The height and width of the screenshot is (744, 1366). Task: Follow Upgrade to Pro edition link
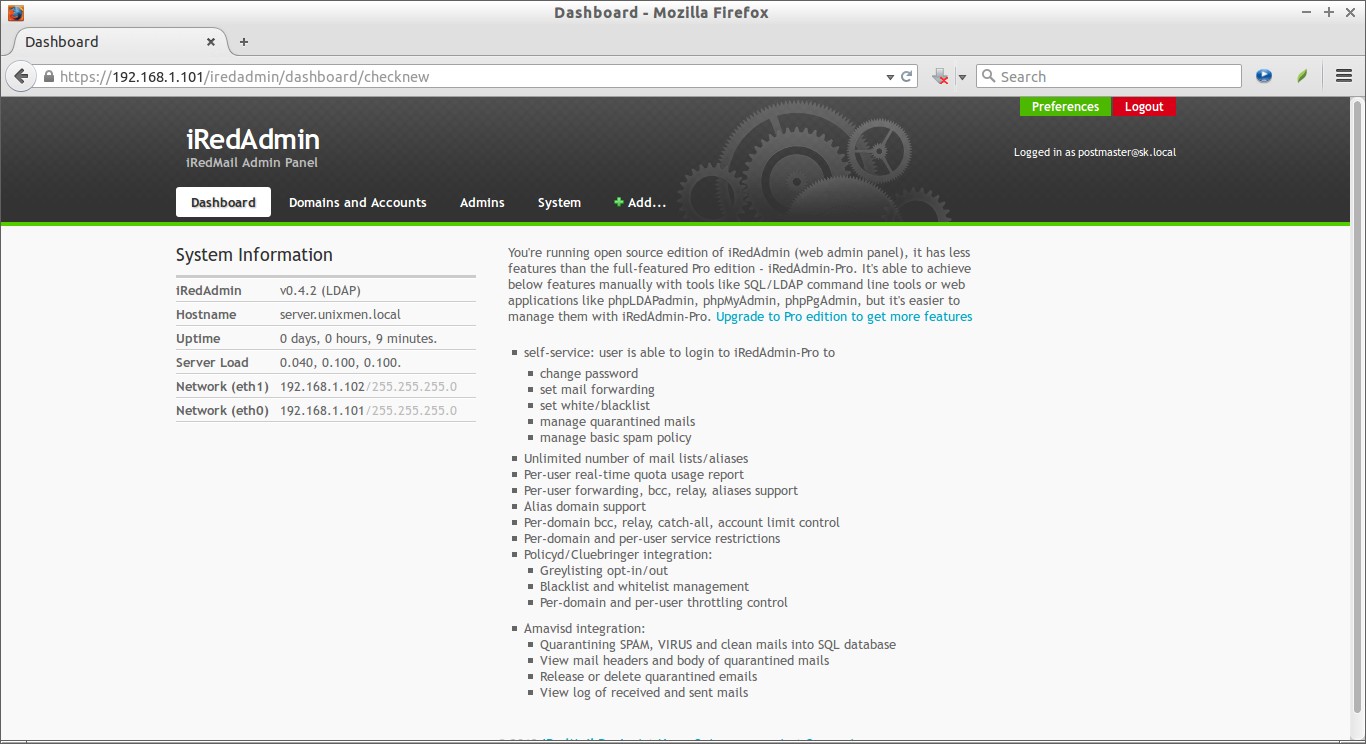844,316
